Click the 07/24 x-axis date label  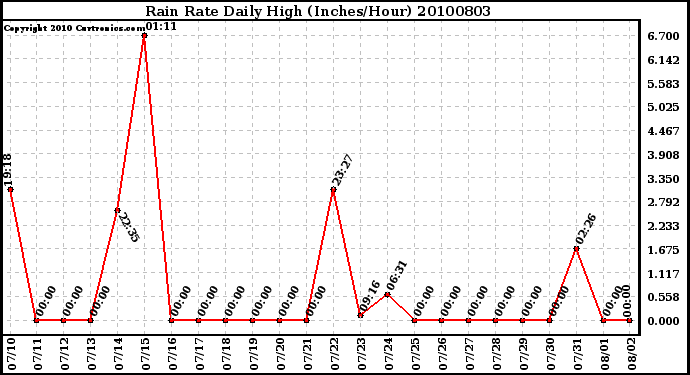point(389,354)
